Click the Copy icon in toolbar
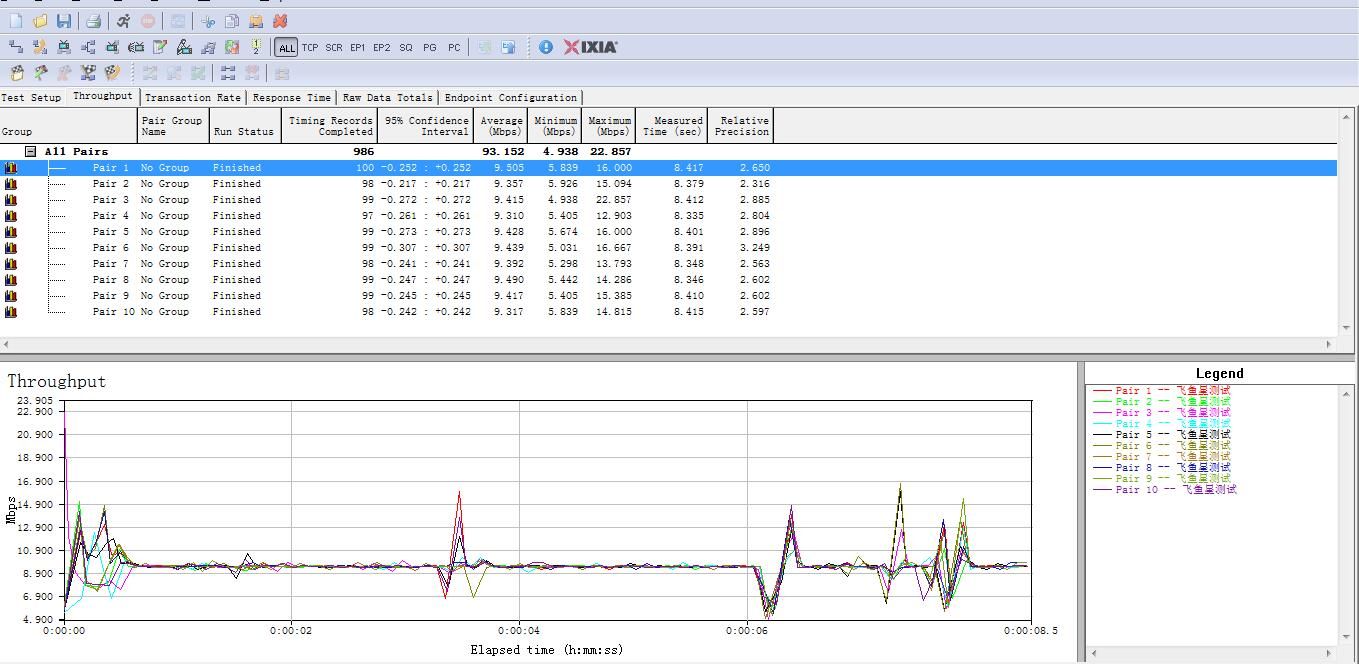Screen dimensions: 1359x664 click(x=232, y=20)
